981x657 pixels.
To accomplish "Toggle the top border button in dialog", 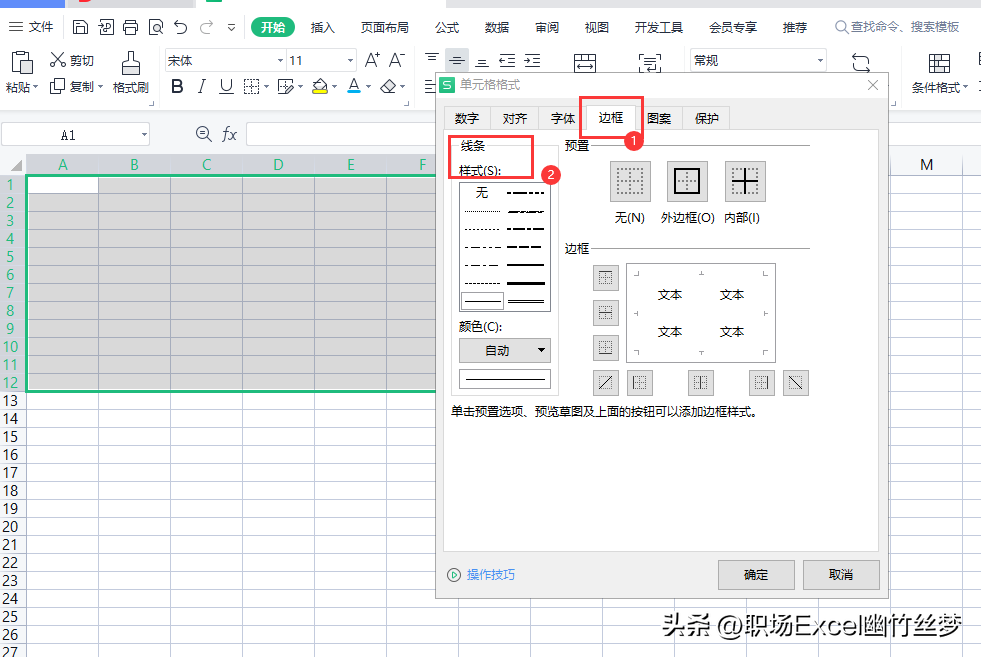I will [606, 277].
